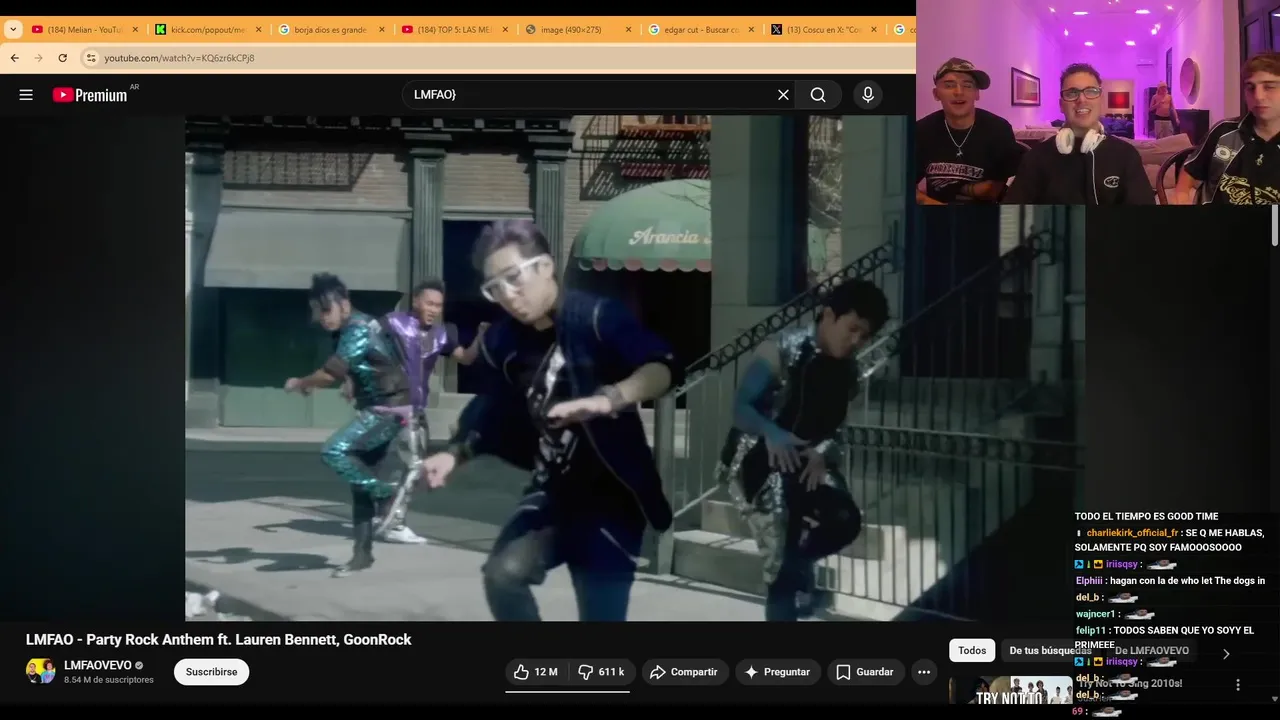Go forward with browser forward arrow

click(x=39, y=58)
